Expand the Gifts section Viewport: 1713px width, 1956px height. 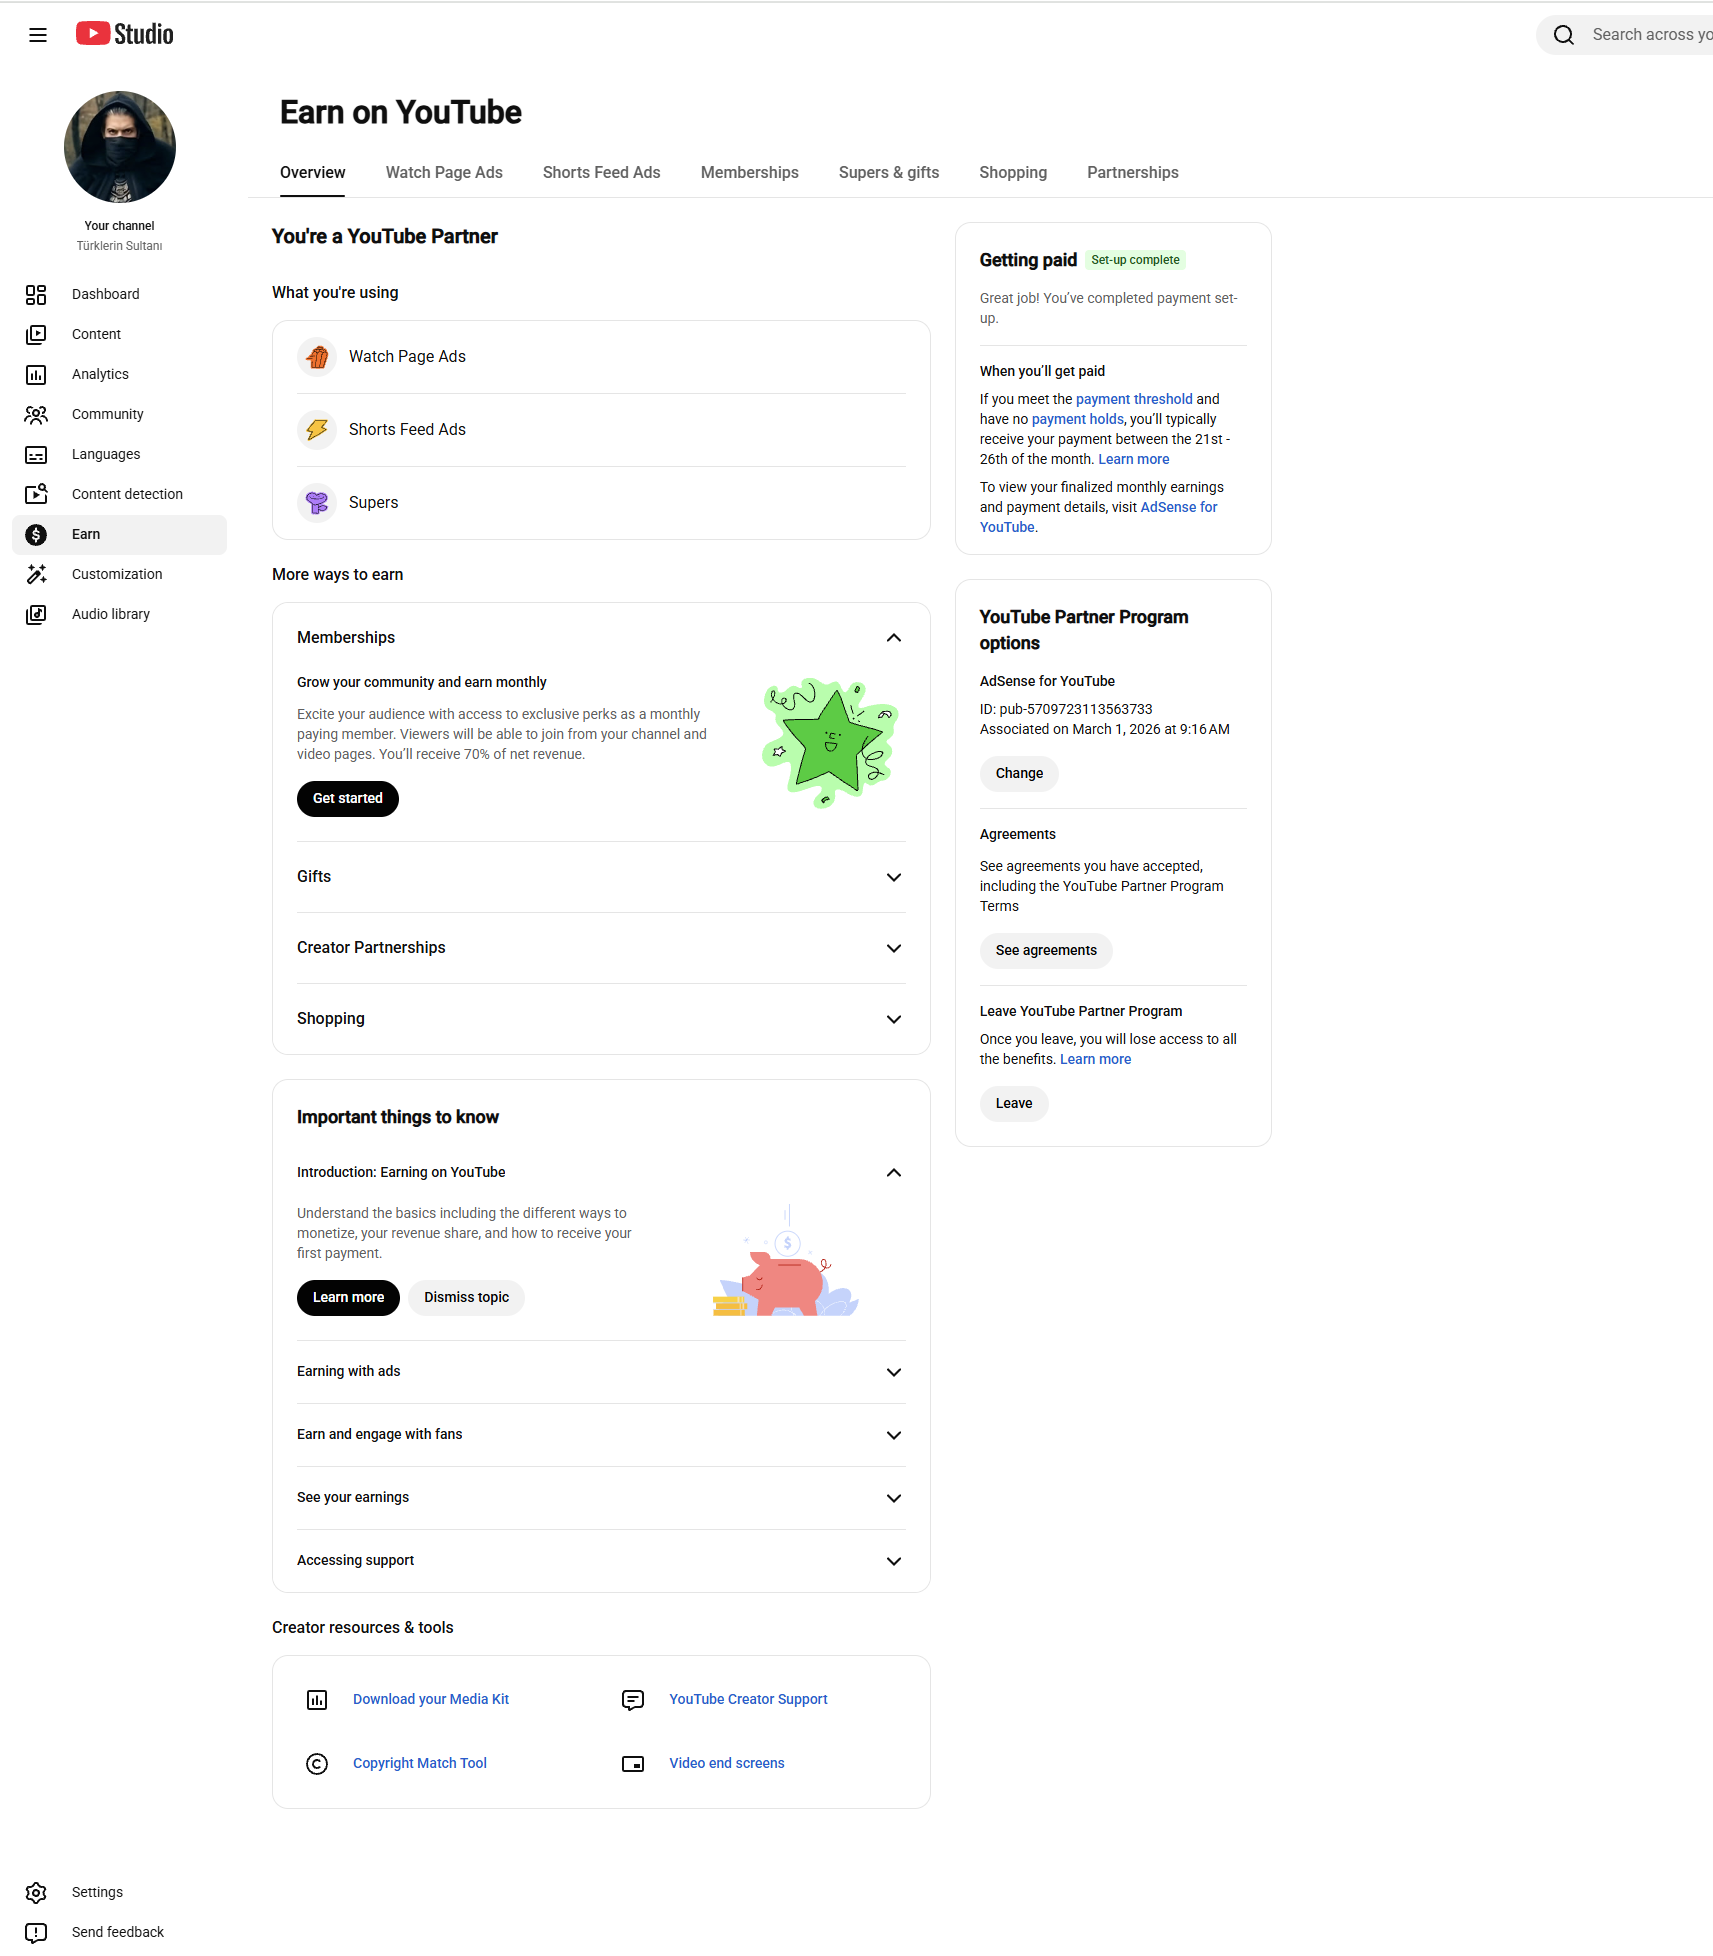(894, 877)
